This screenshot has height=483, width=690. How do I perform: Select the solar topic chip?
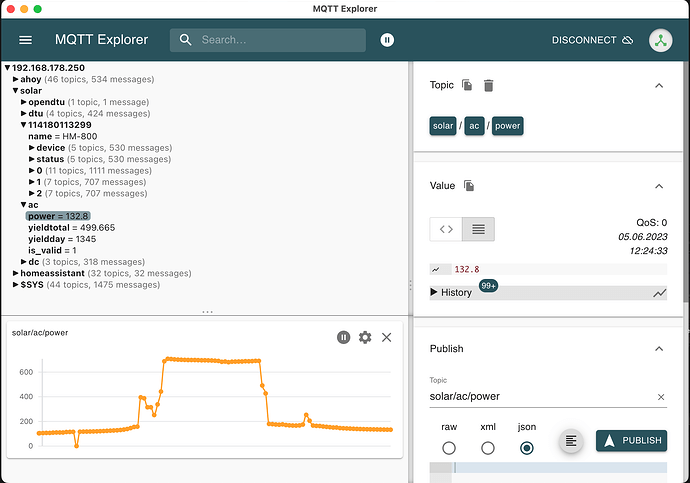(443, 126)
